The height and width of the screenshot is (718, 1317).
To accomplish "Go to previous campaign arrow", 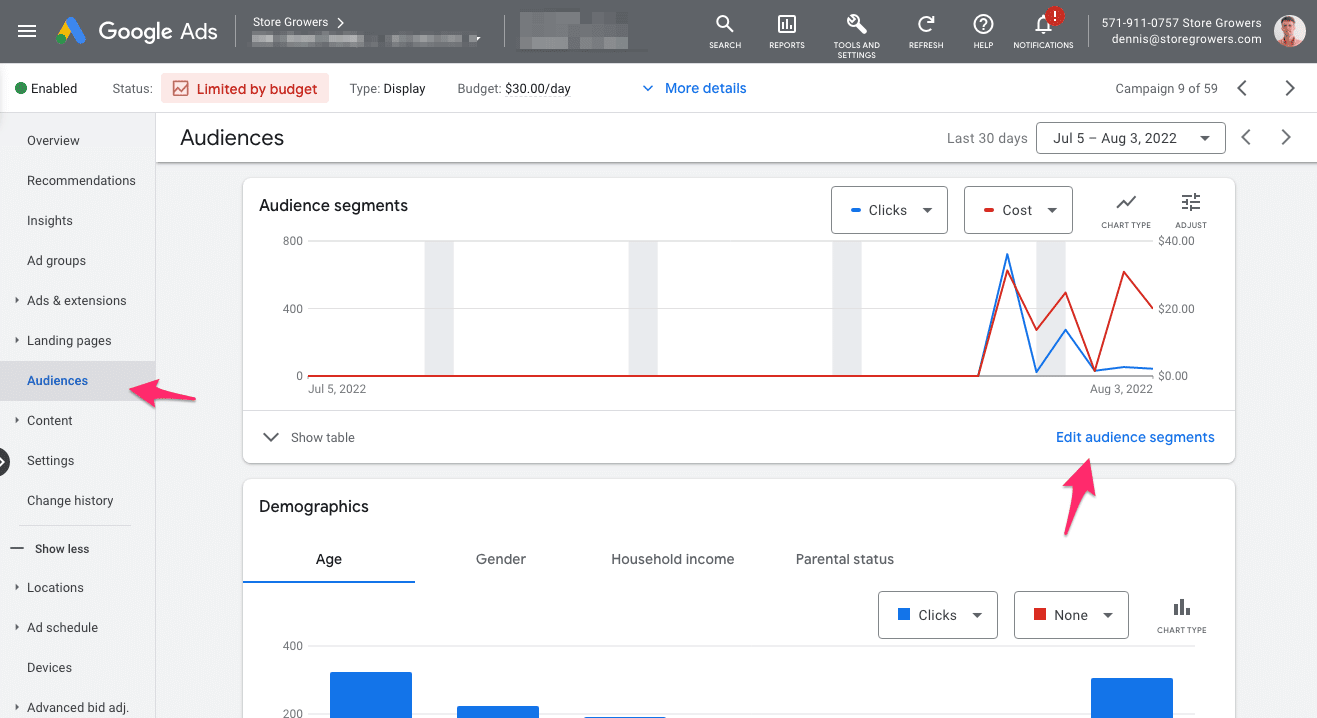I will point(1242,88).
